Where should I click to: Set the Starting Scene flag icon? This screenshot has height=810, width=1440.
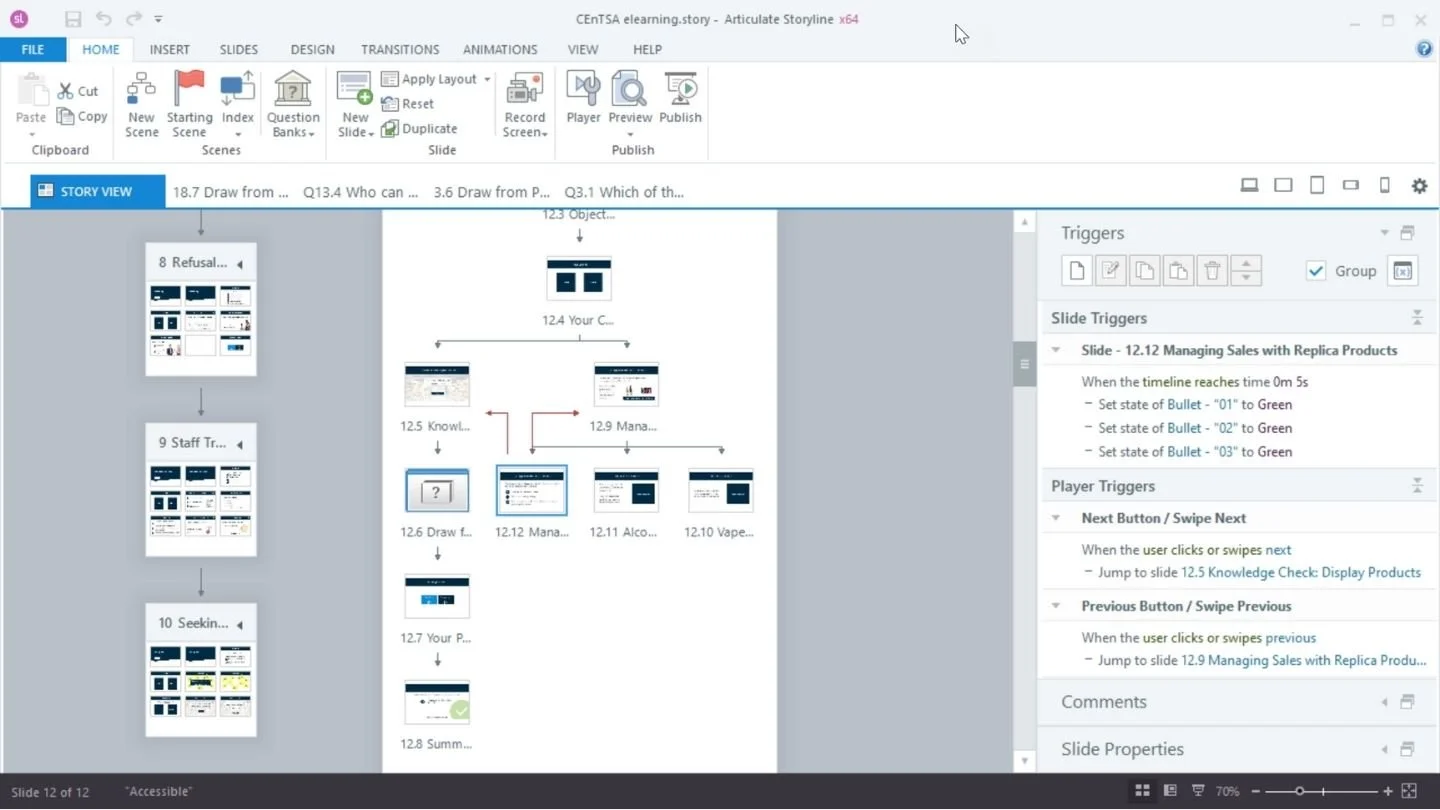click(x=189, y=88)
